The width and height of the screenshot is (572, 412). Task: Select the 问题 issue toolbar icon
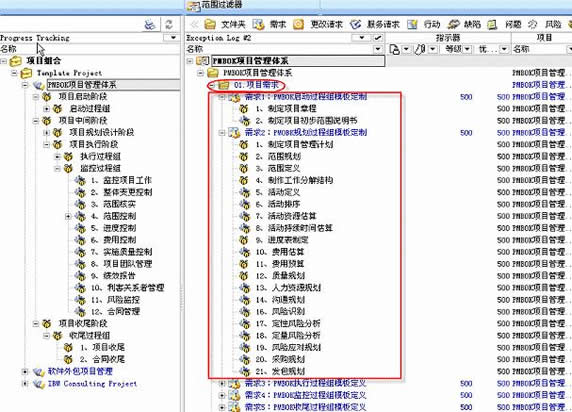[492, 24]
